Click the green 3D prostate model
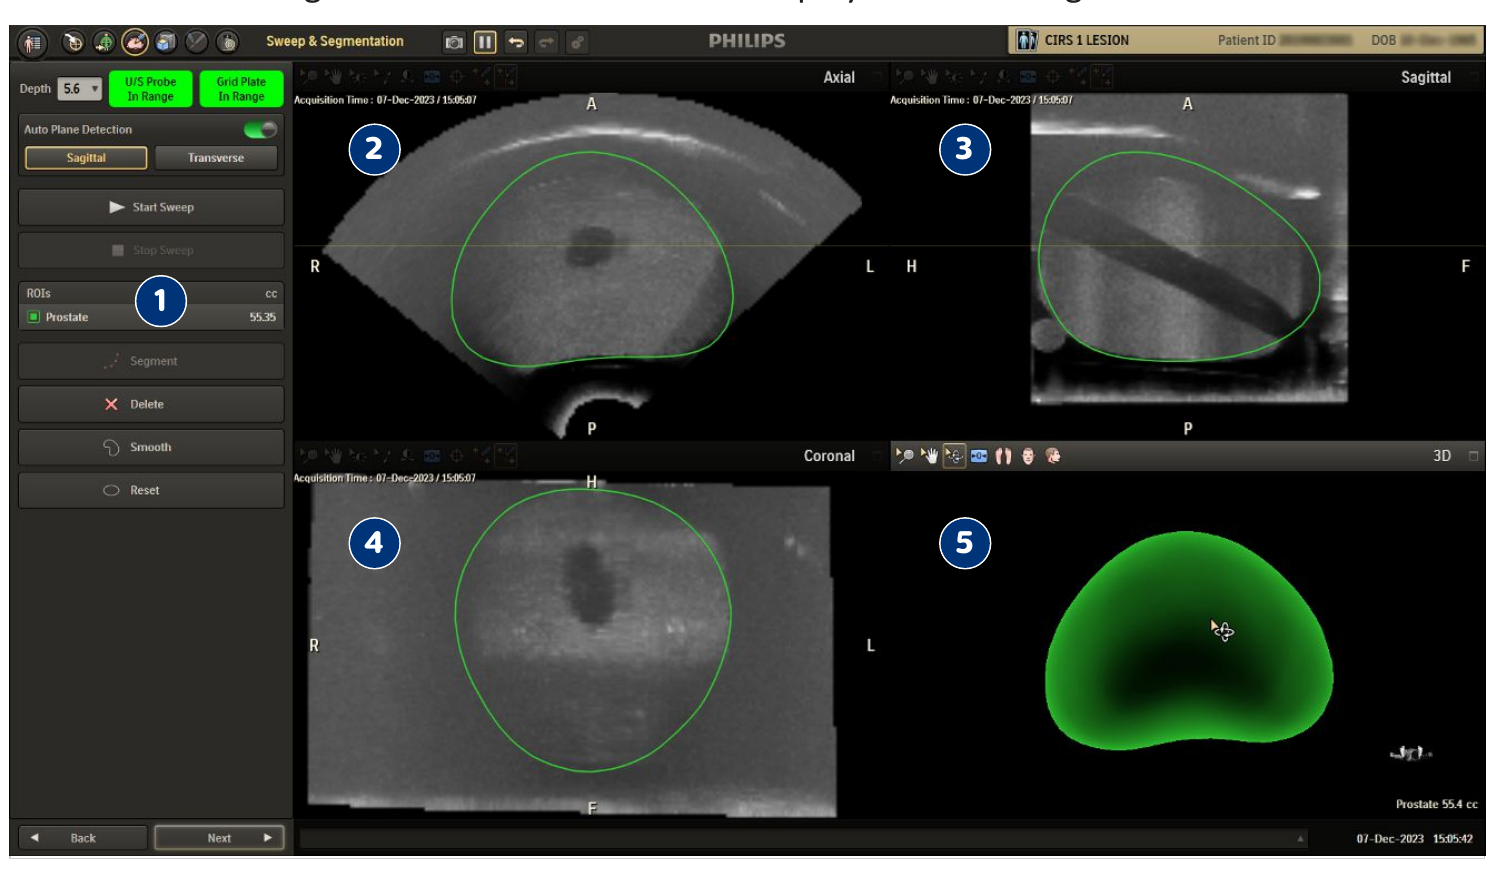 point(1188,640)
